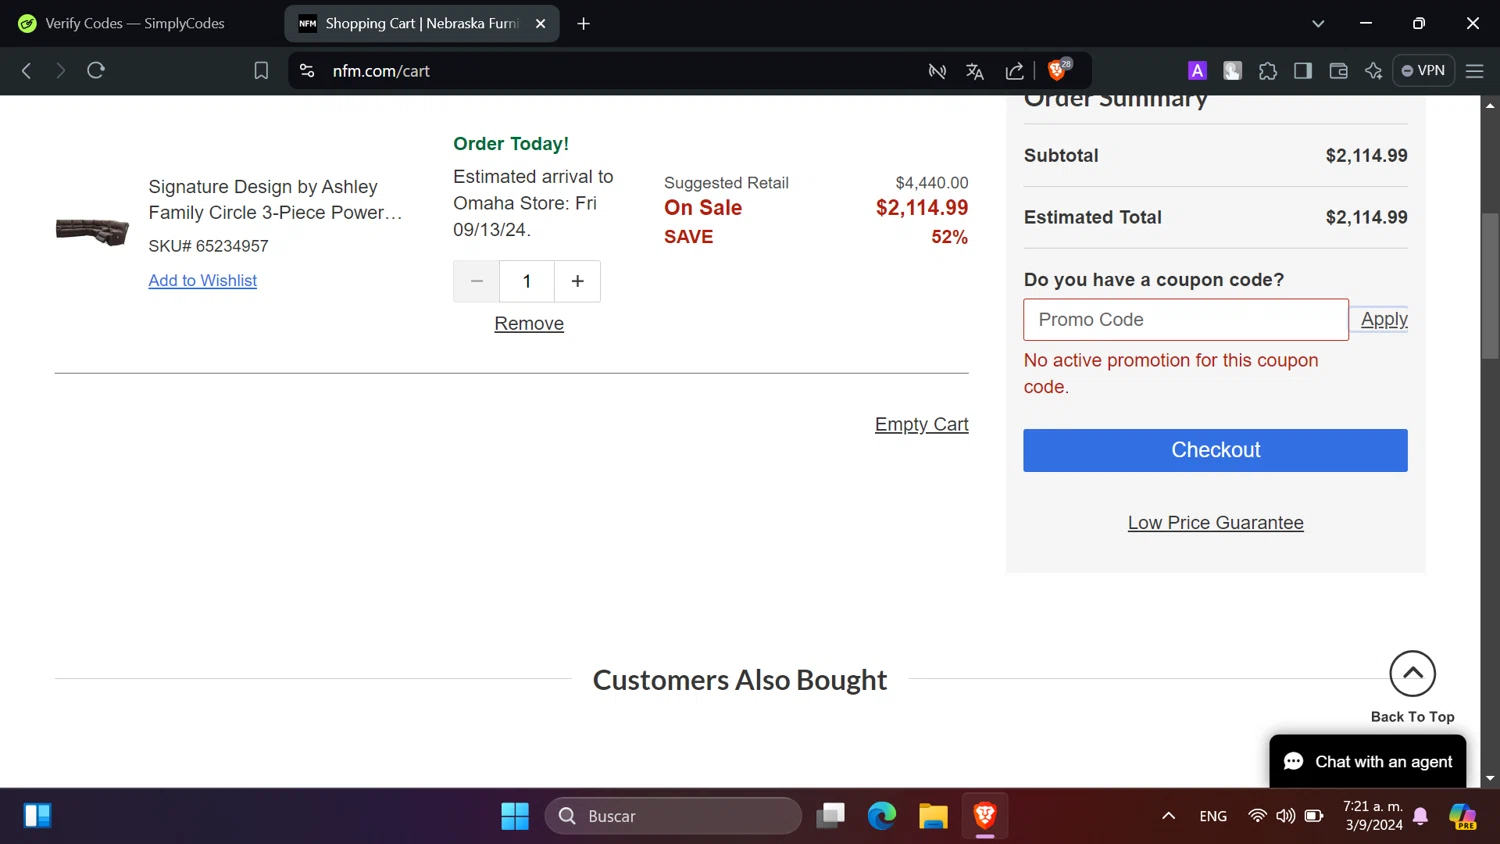Bookmark this page with the bookmark icon
The height and width of the screenshot is (844, 1500).
pos(261,71)
